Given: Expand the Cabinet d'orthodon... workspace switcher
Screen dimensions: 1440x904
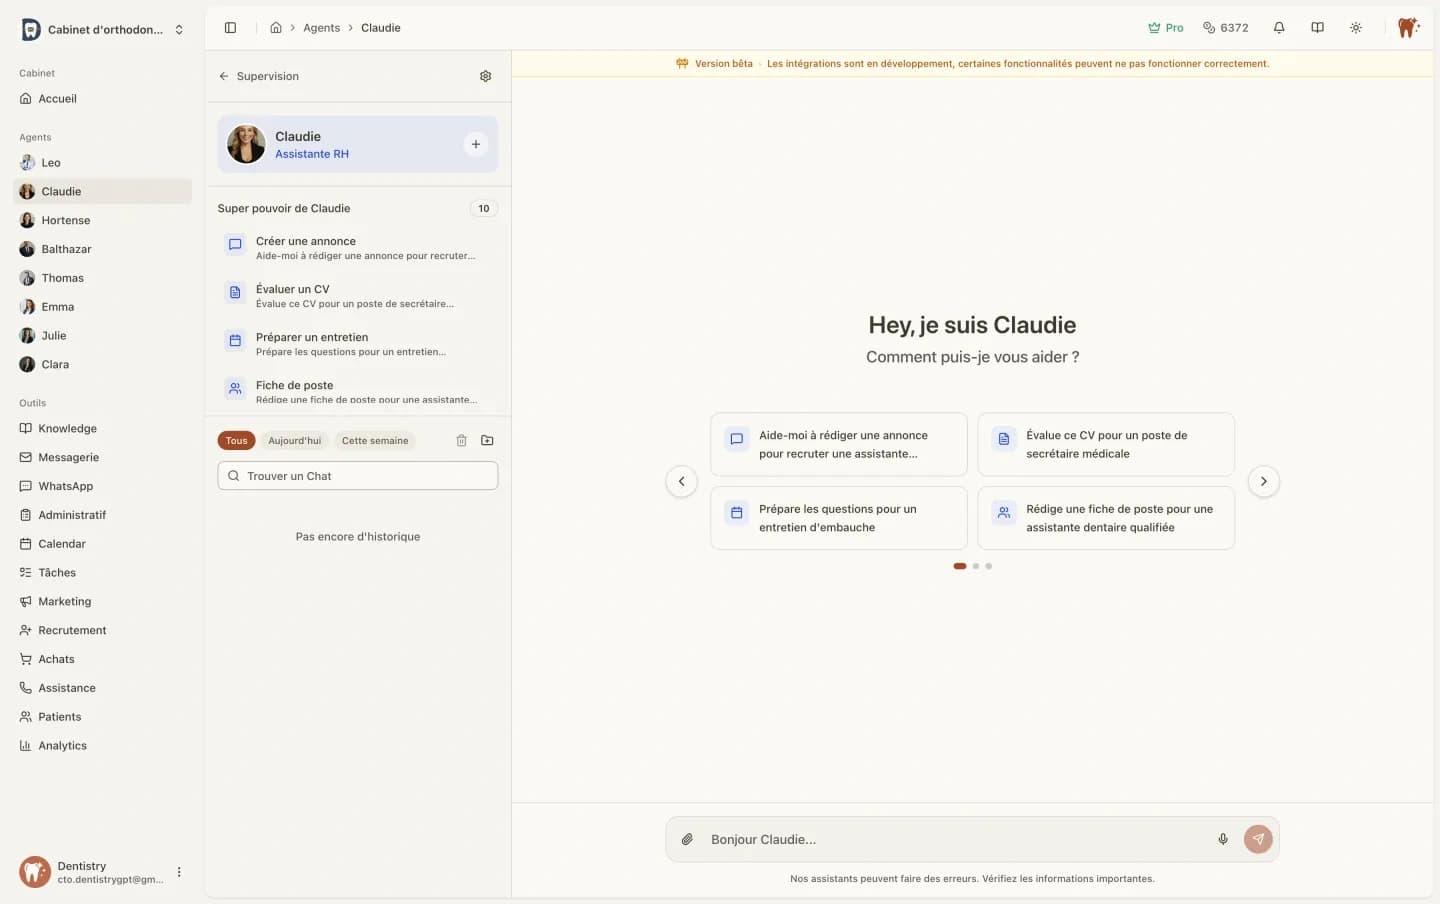Looking at the screenshot, I should 179,30.
